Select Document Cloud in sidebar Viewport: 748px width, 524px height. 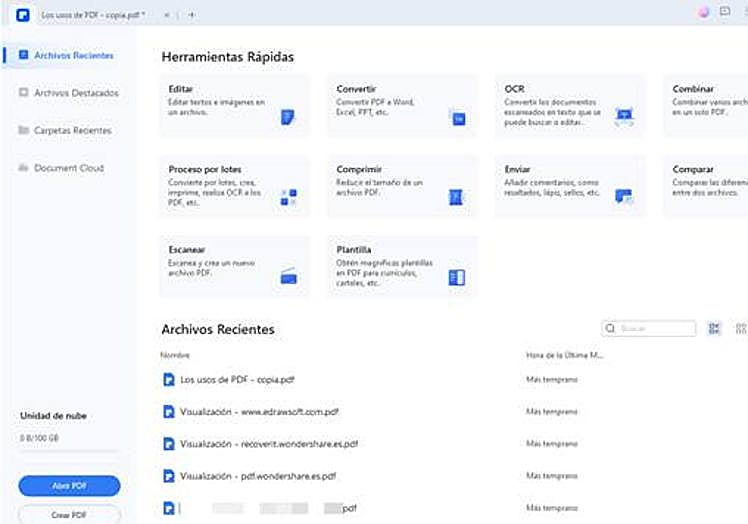click(68, 168)
